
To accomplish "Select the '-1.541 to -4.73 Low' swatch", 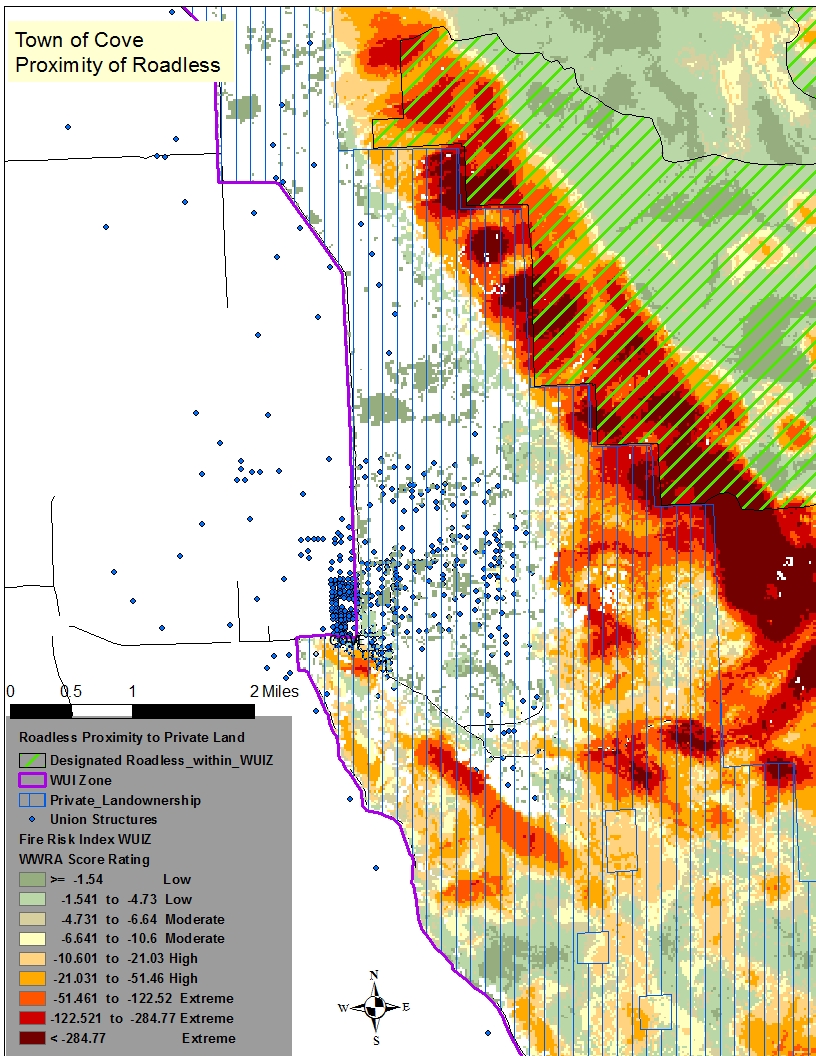I will [x=32, y=899].
